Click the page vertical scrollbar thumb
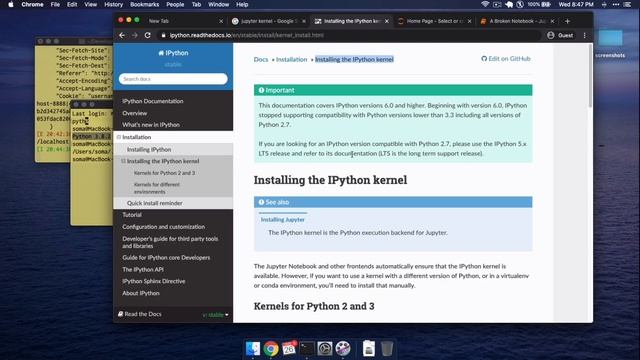 pyautogui.click(x=590, y=76)
